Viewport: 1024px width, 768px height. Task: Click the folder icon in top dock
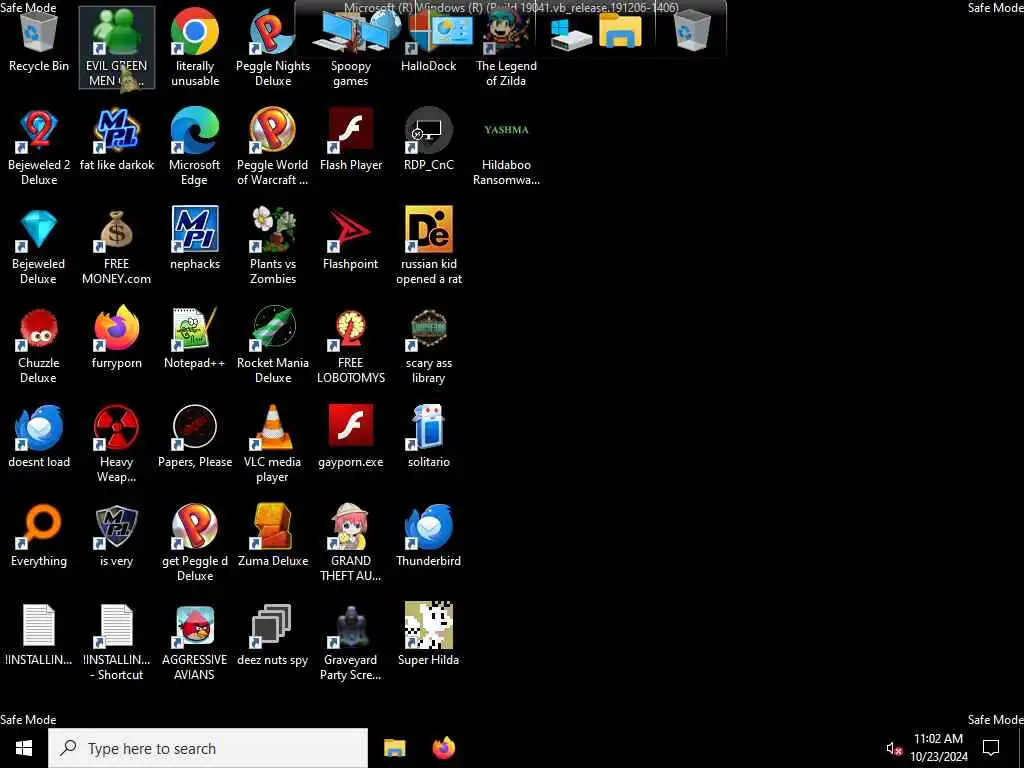point(620,31)
